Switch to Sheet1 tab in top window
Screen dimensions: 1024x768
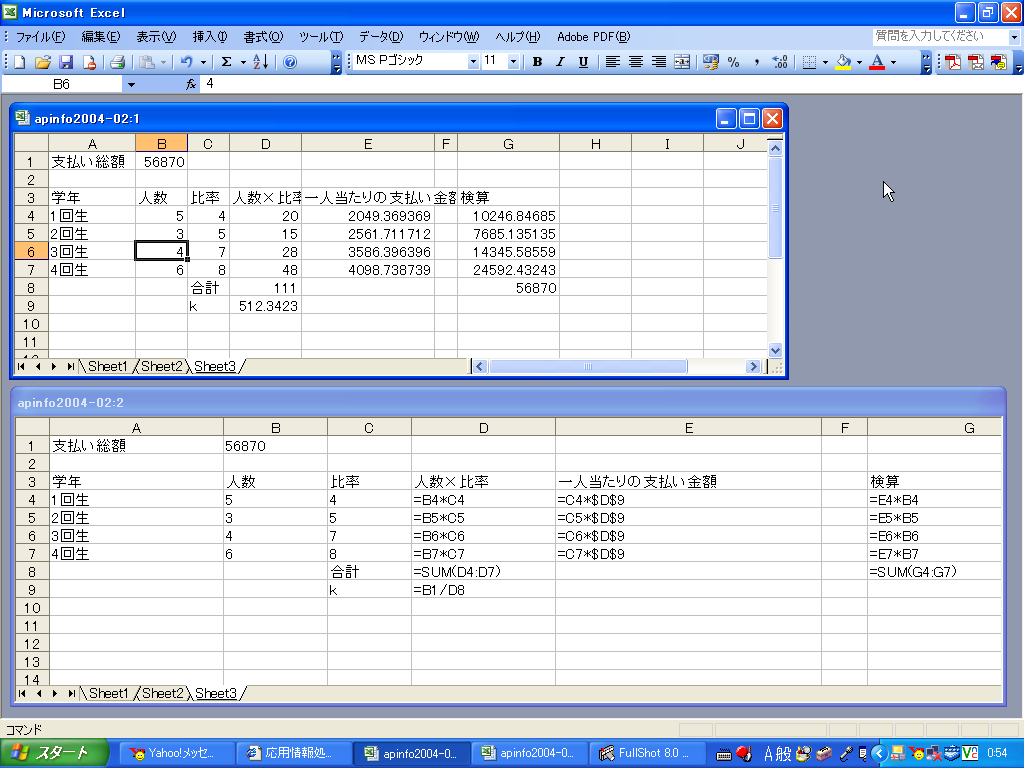108,367
